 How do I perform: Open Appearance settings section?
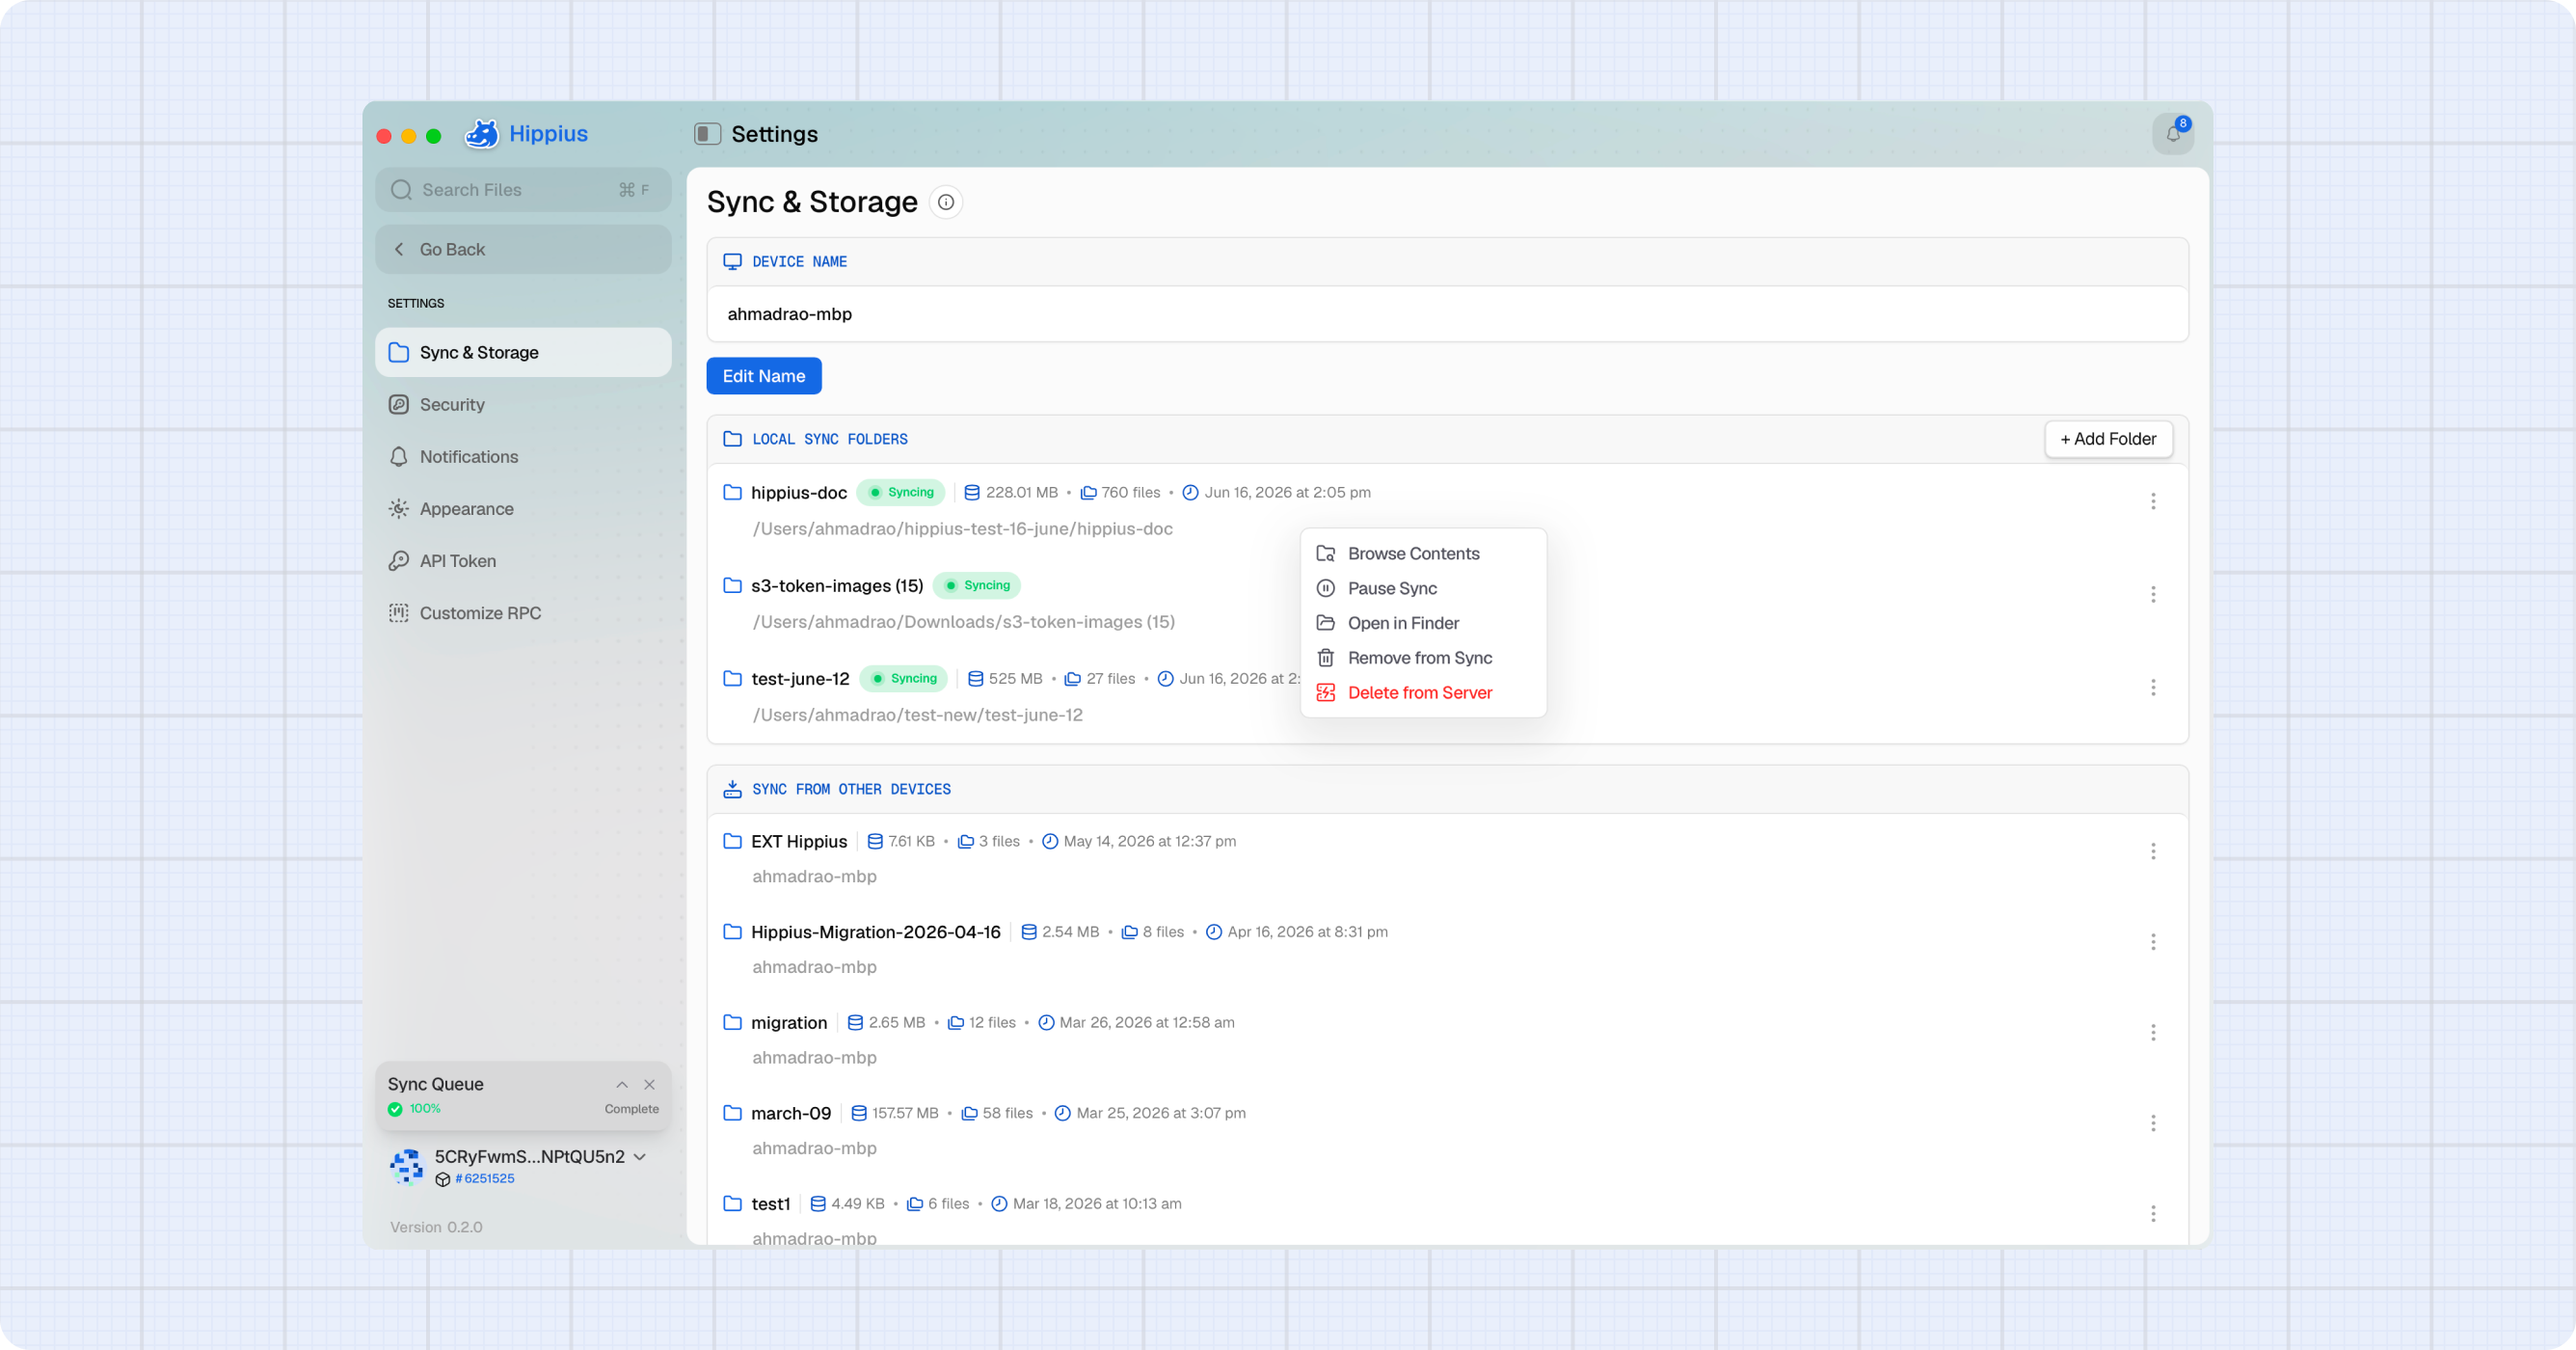pos(523,509)
